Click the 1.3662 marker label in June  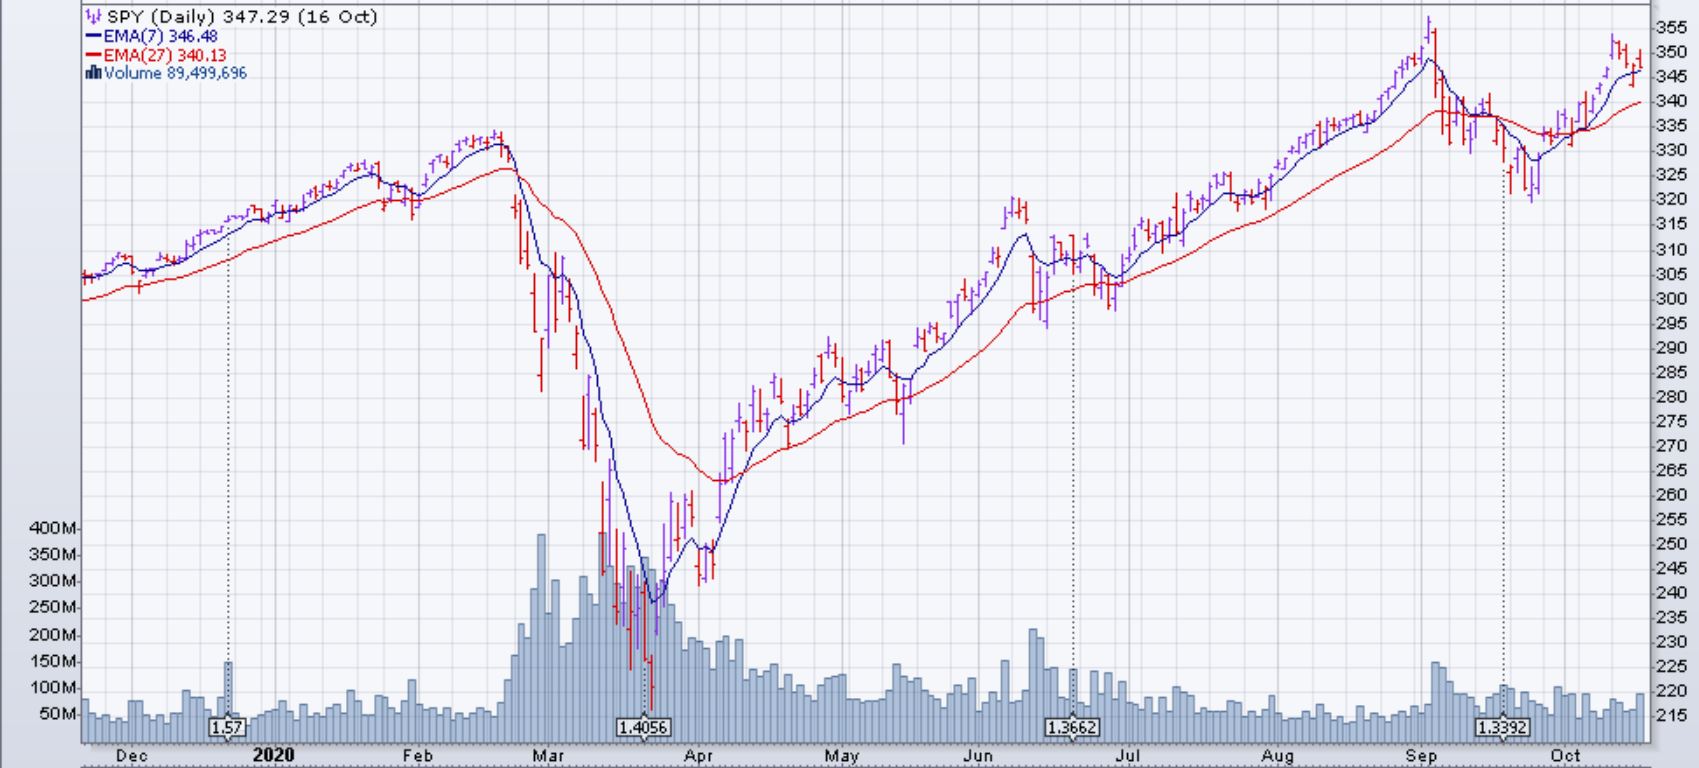[x=1071, y=727]
